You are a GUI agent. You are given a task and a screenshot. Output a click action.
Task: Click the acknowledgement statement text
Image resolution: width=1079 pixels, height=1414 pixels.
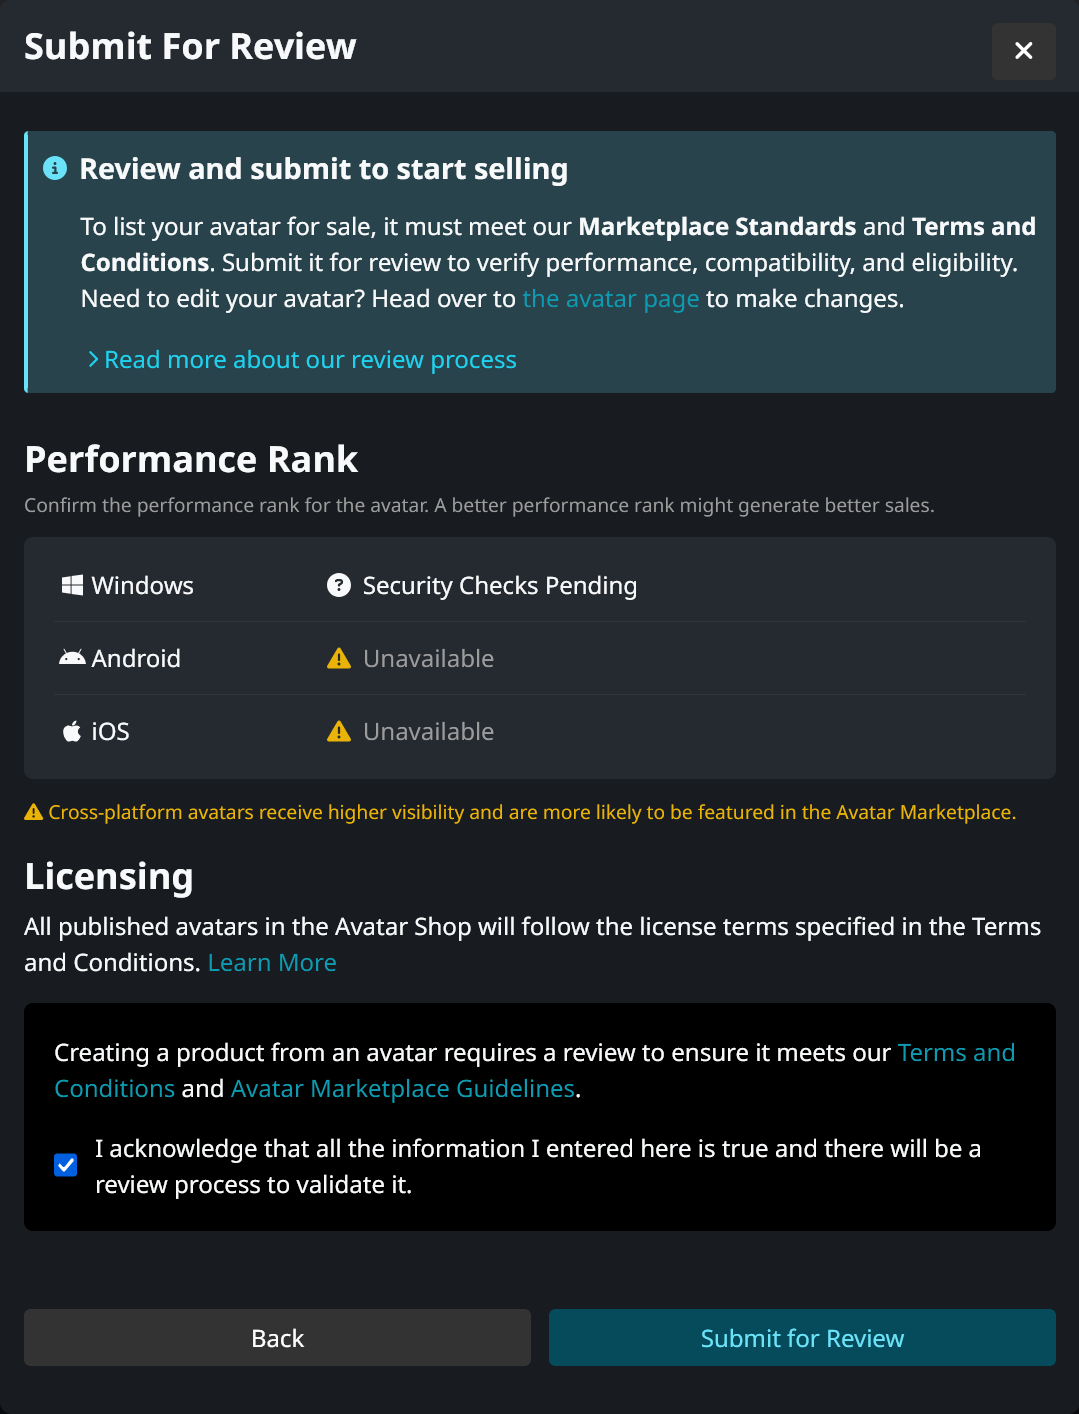coord(538,1167)
